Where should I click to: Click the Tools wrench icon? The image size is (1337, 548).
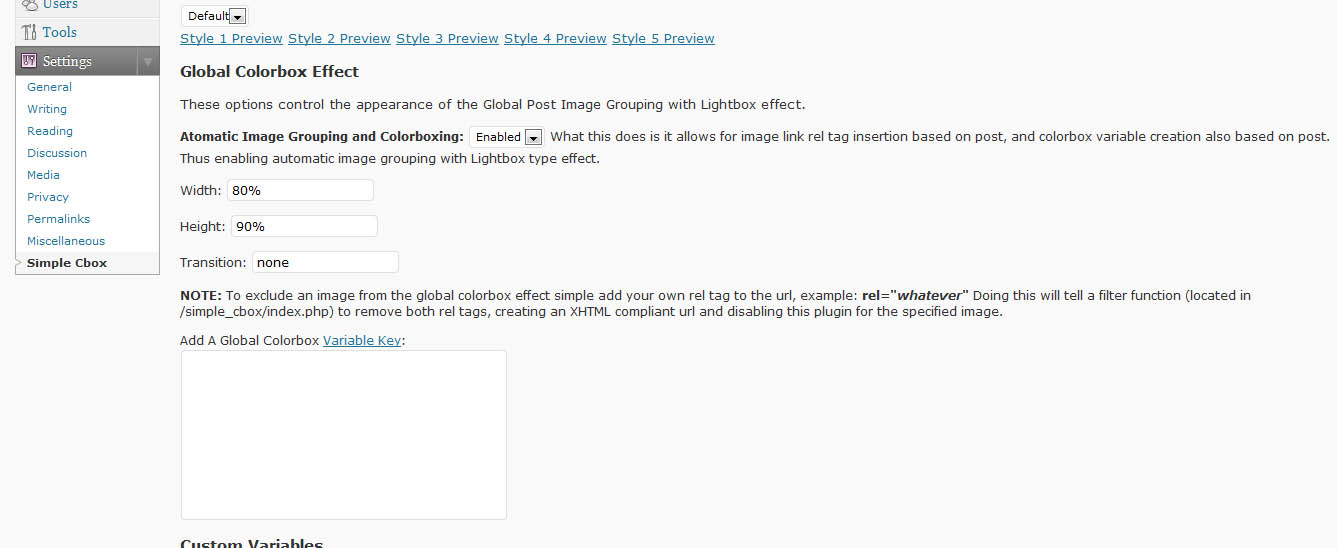coord(29,32)
